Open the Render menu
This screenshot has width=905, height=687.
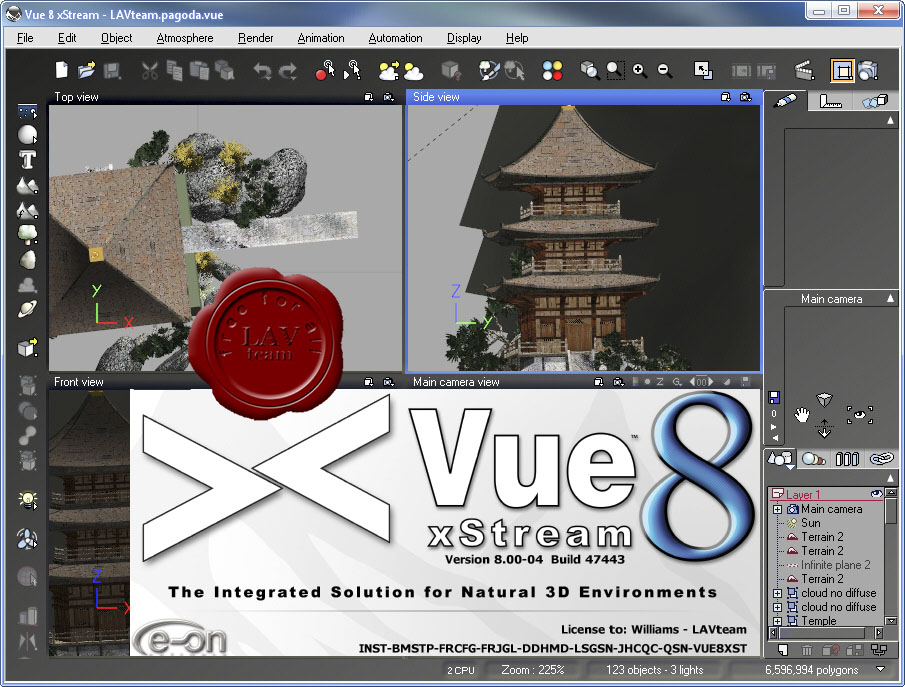(256, 38)
